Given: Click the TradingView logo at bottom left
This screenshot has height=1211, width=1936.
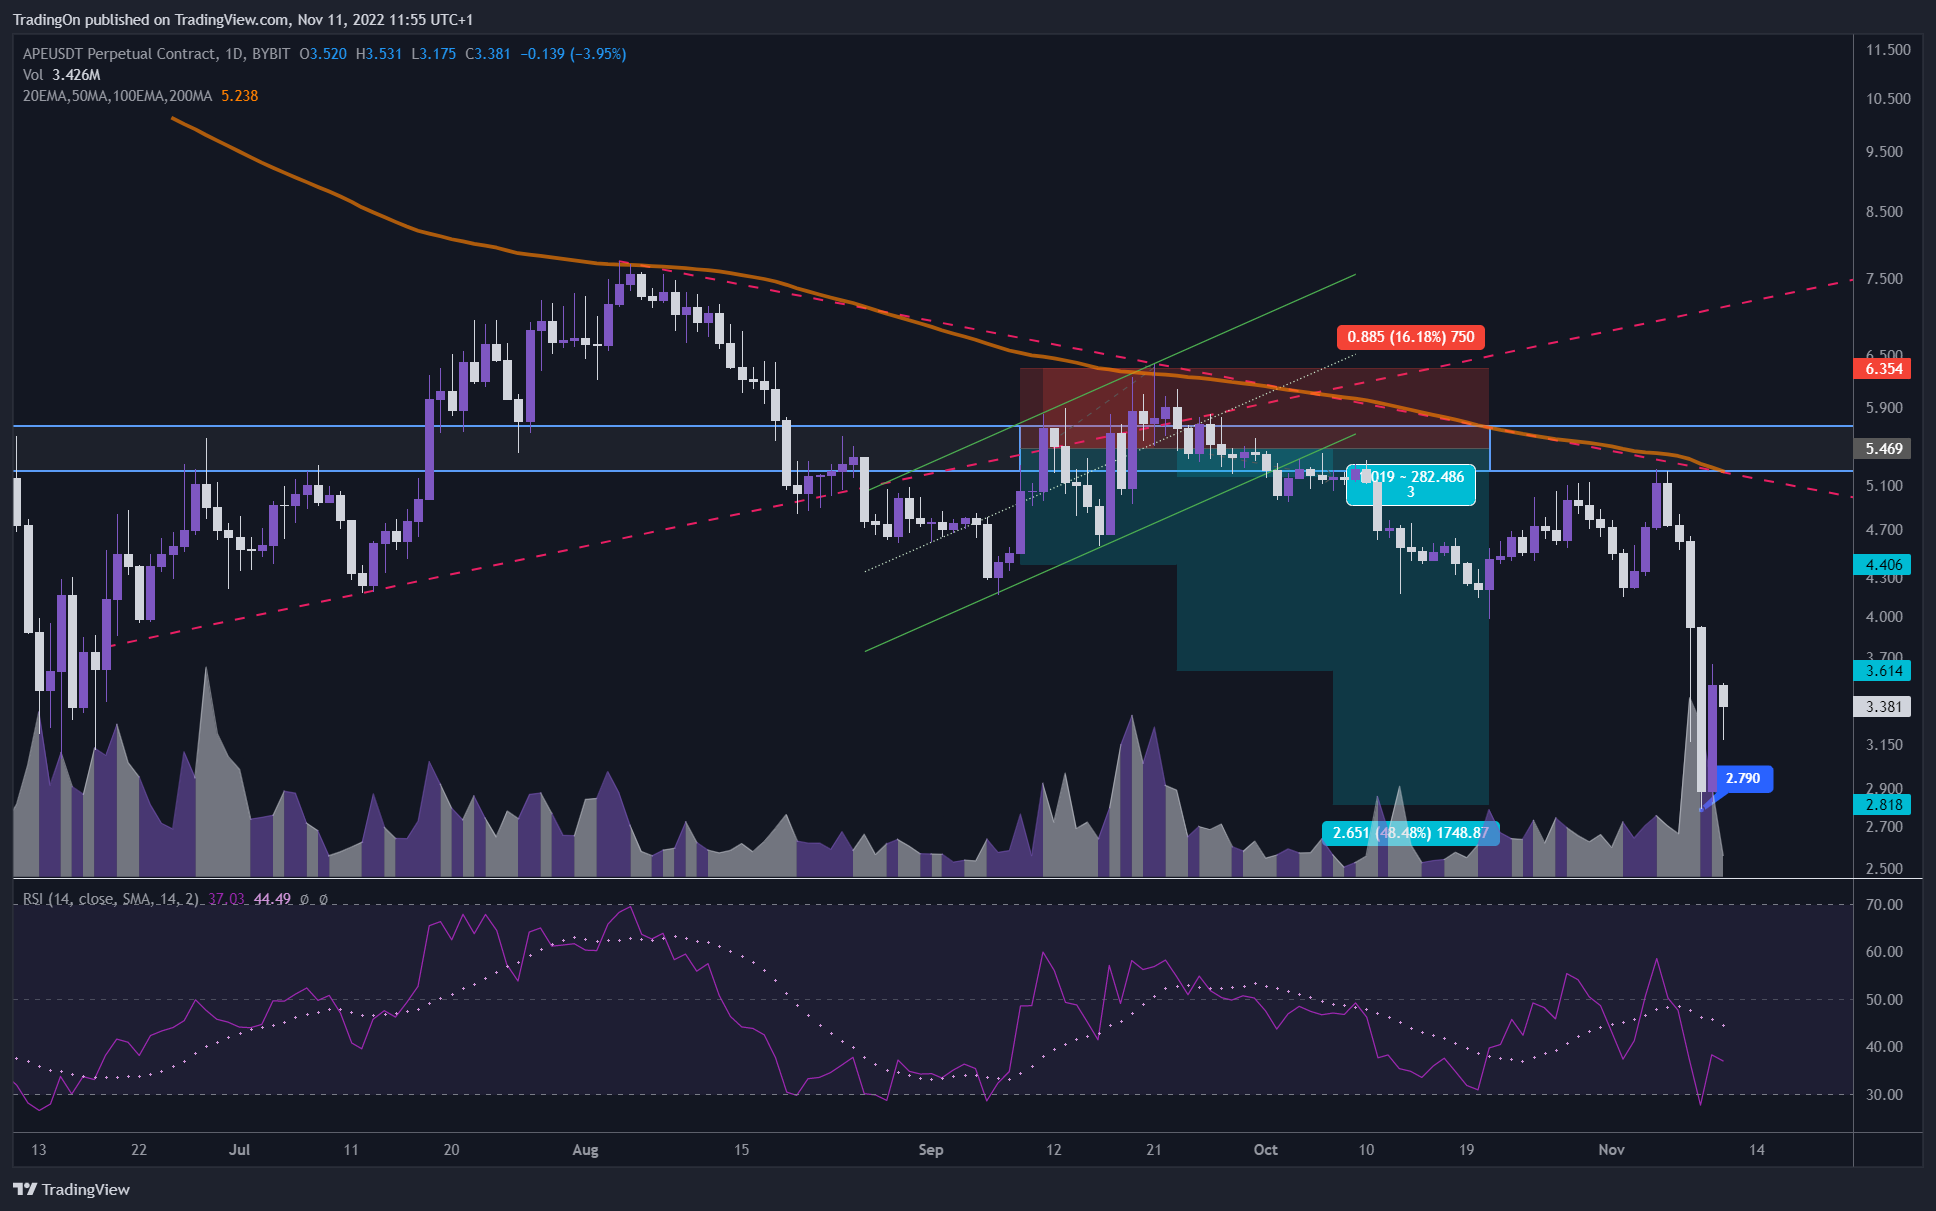Looking at the screenshot, I should (72, 1189).
